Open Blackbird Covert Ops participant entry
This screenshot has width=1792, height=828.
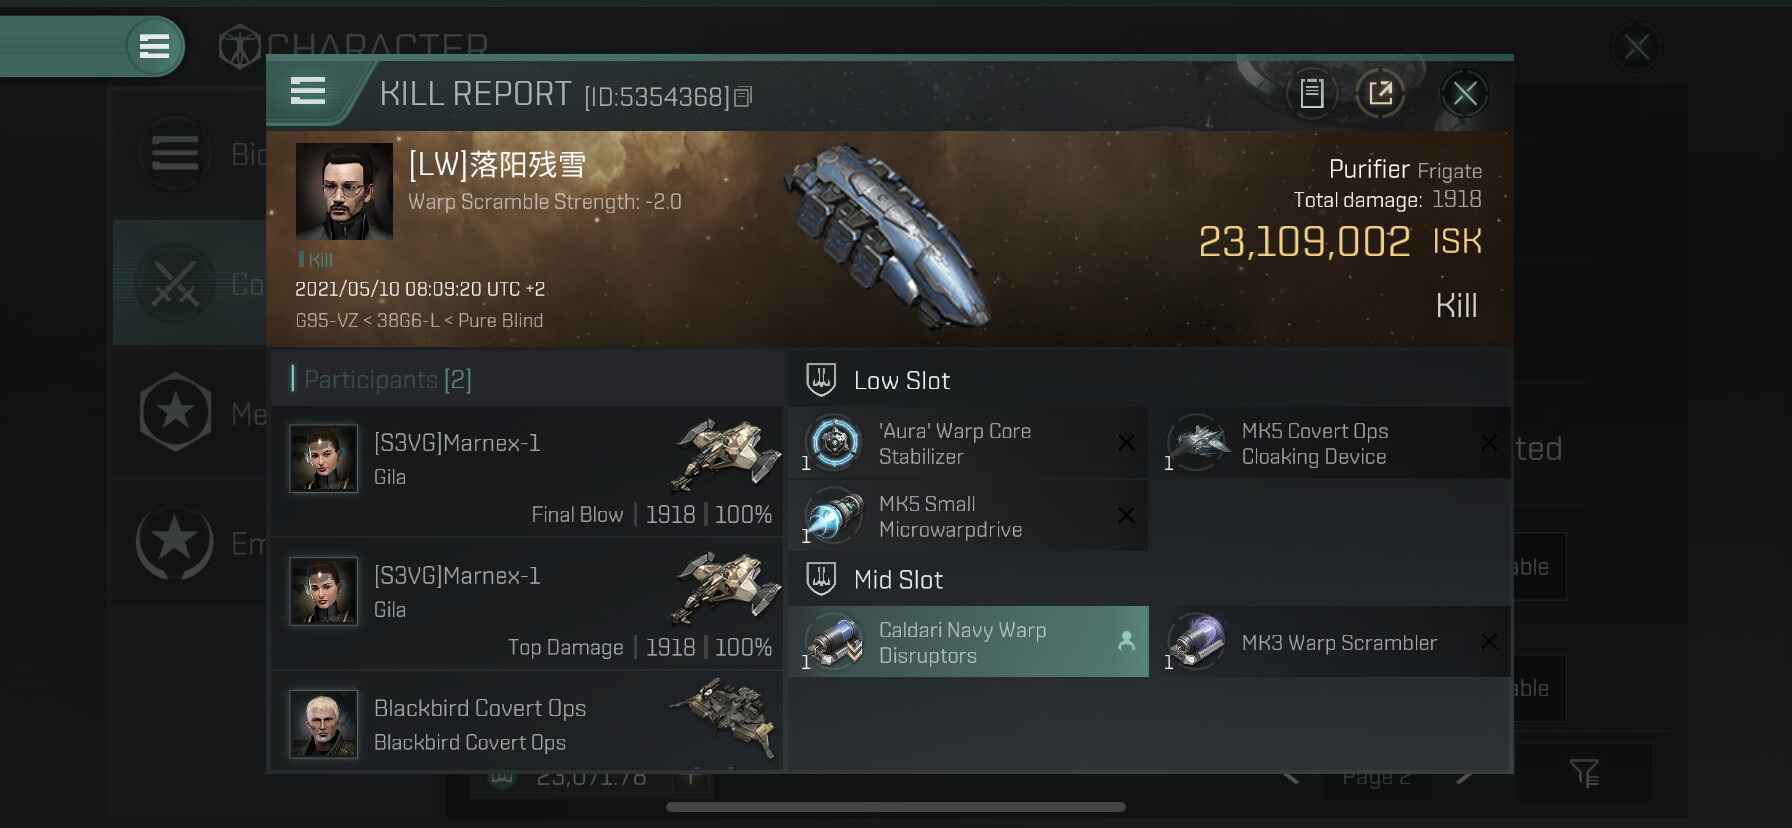527,722
